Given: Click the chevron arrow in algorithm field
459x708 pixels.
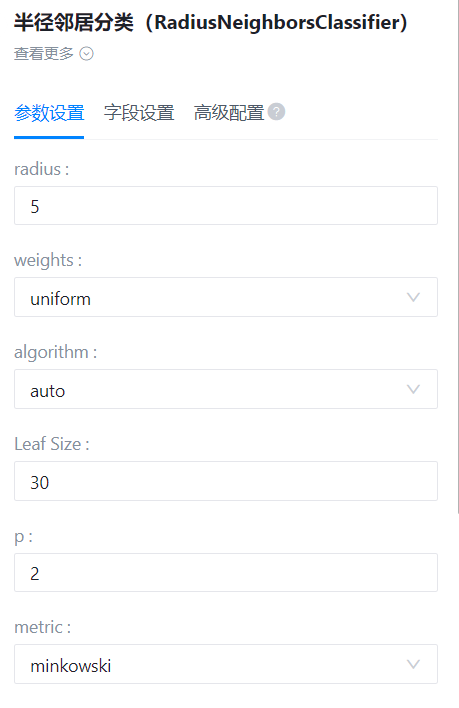Looking at the screenshot, I should [413, 389].
